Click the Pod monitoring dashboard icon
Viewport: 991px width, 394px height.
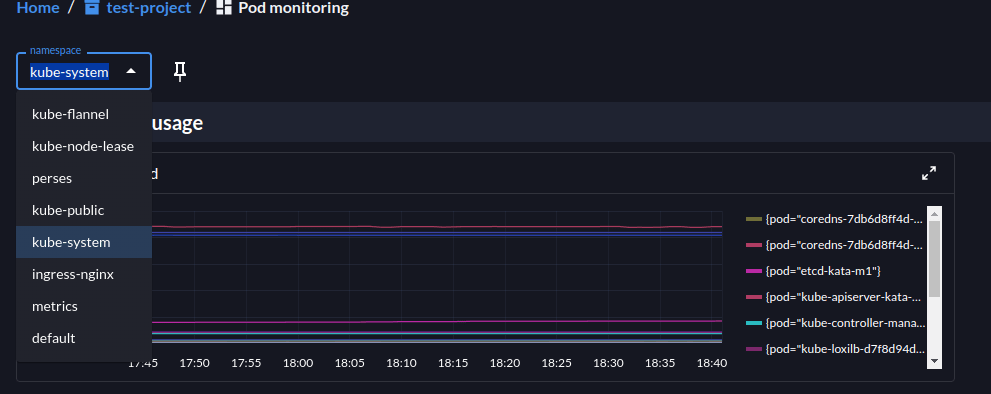(x=224, y=8)
